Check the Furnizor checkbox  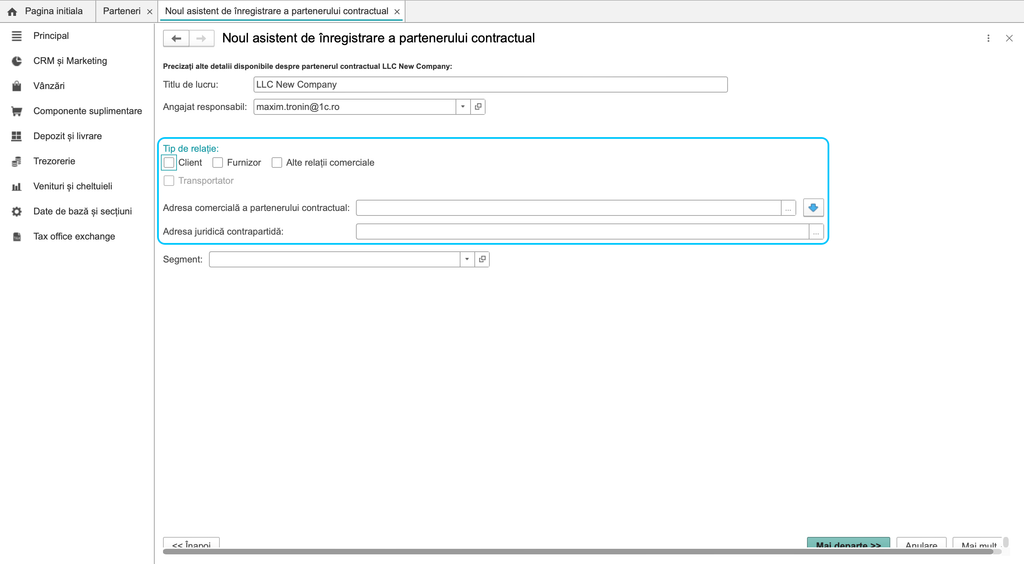point(218,163)
